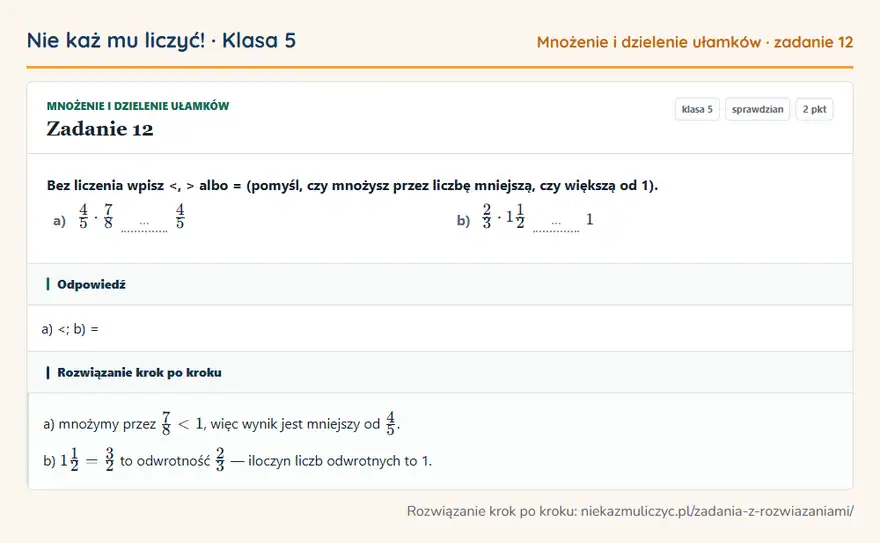Screen dimensions: 880x543
Task: Click the 'Odpowiedź' section heading
Action: [x=91, y=284]
